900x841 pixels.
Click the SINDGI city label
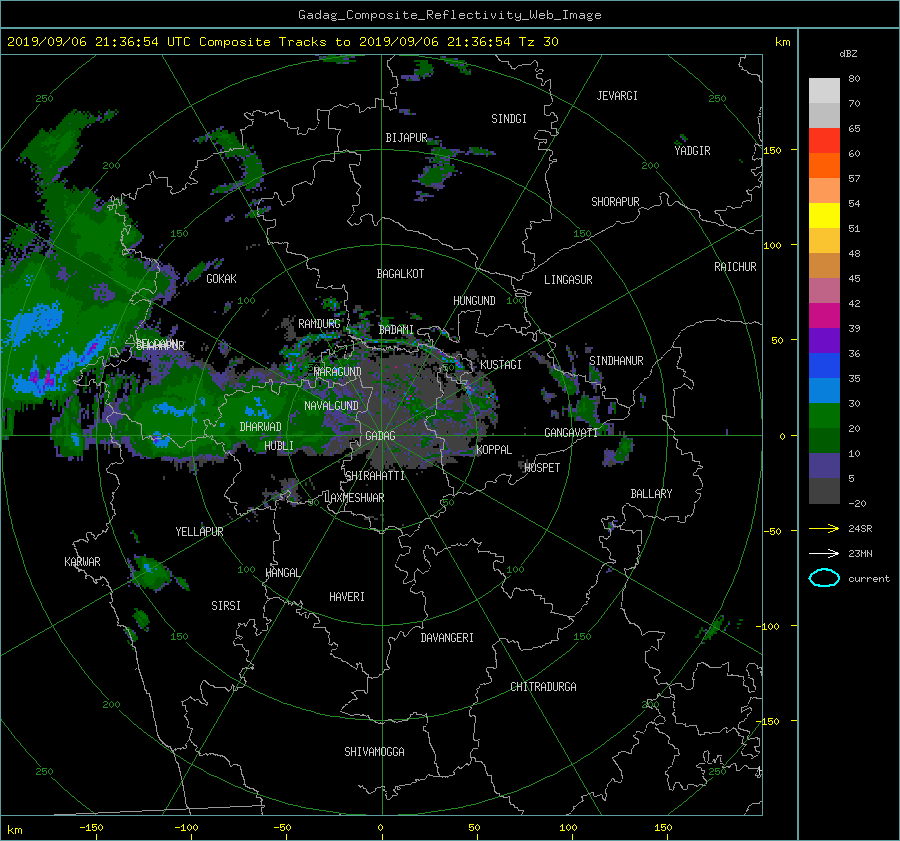click(x=509, y=119)
